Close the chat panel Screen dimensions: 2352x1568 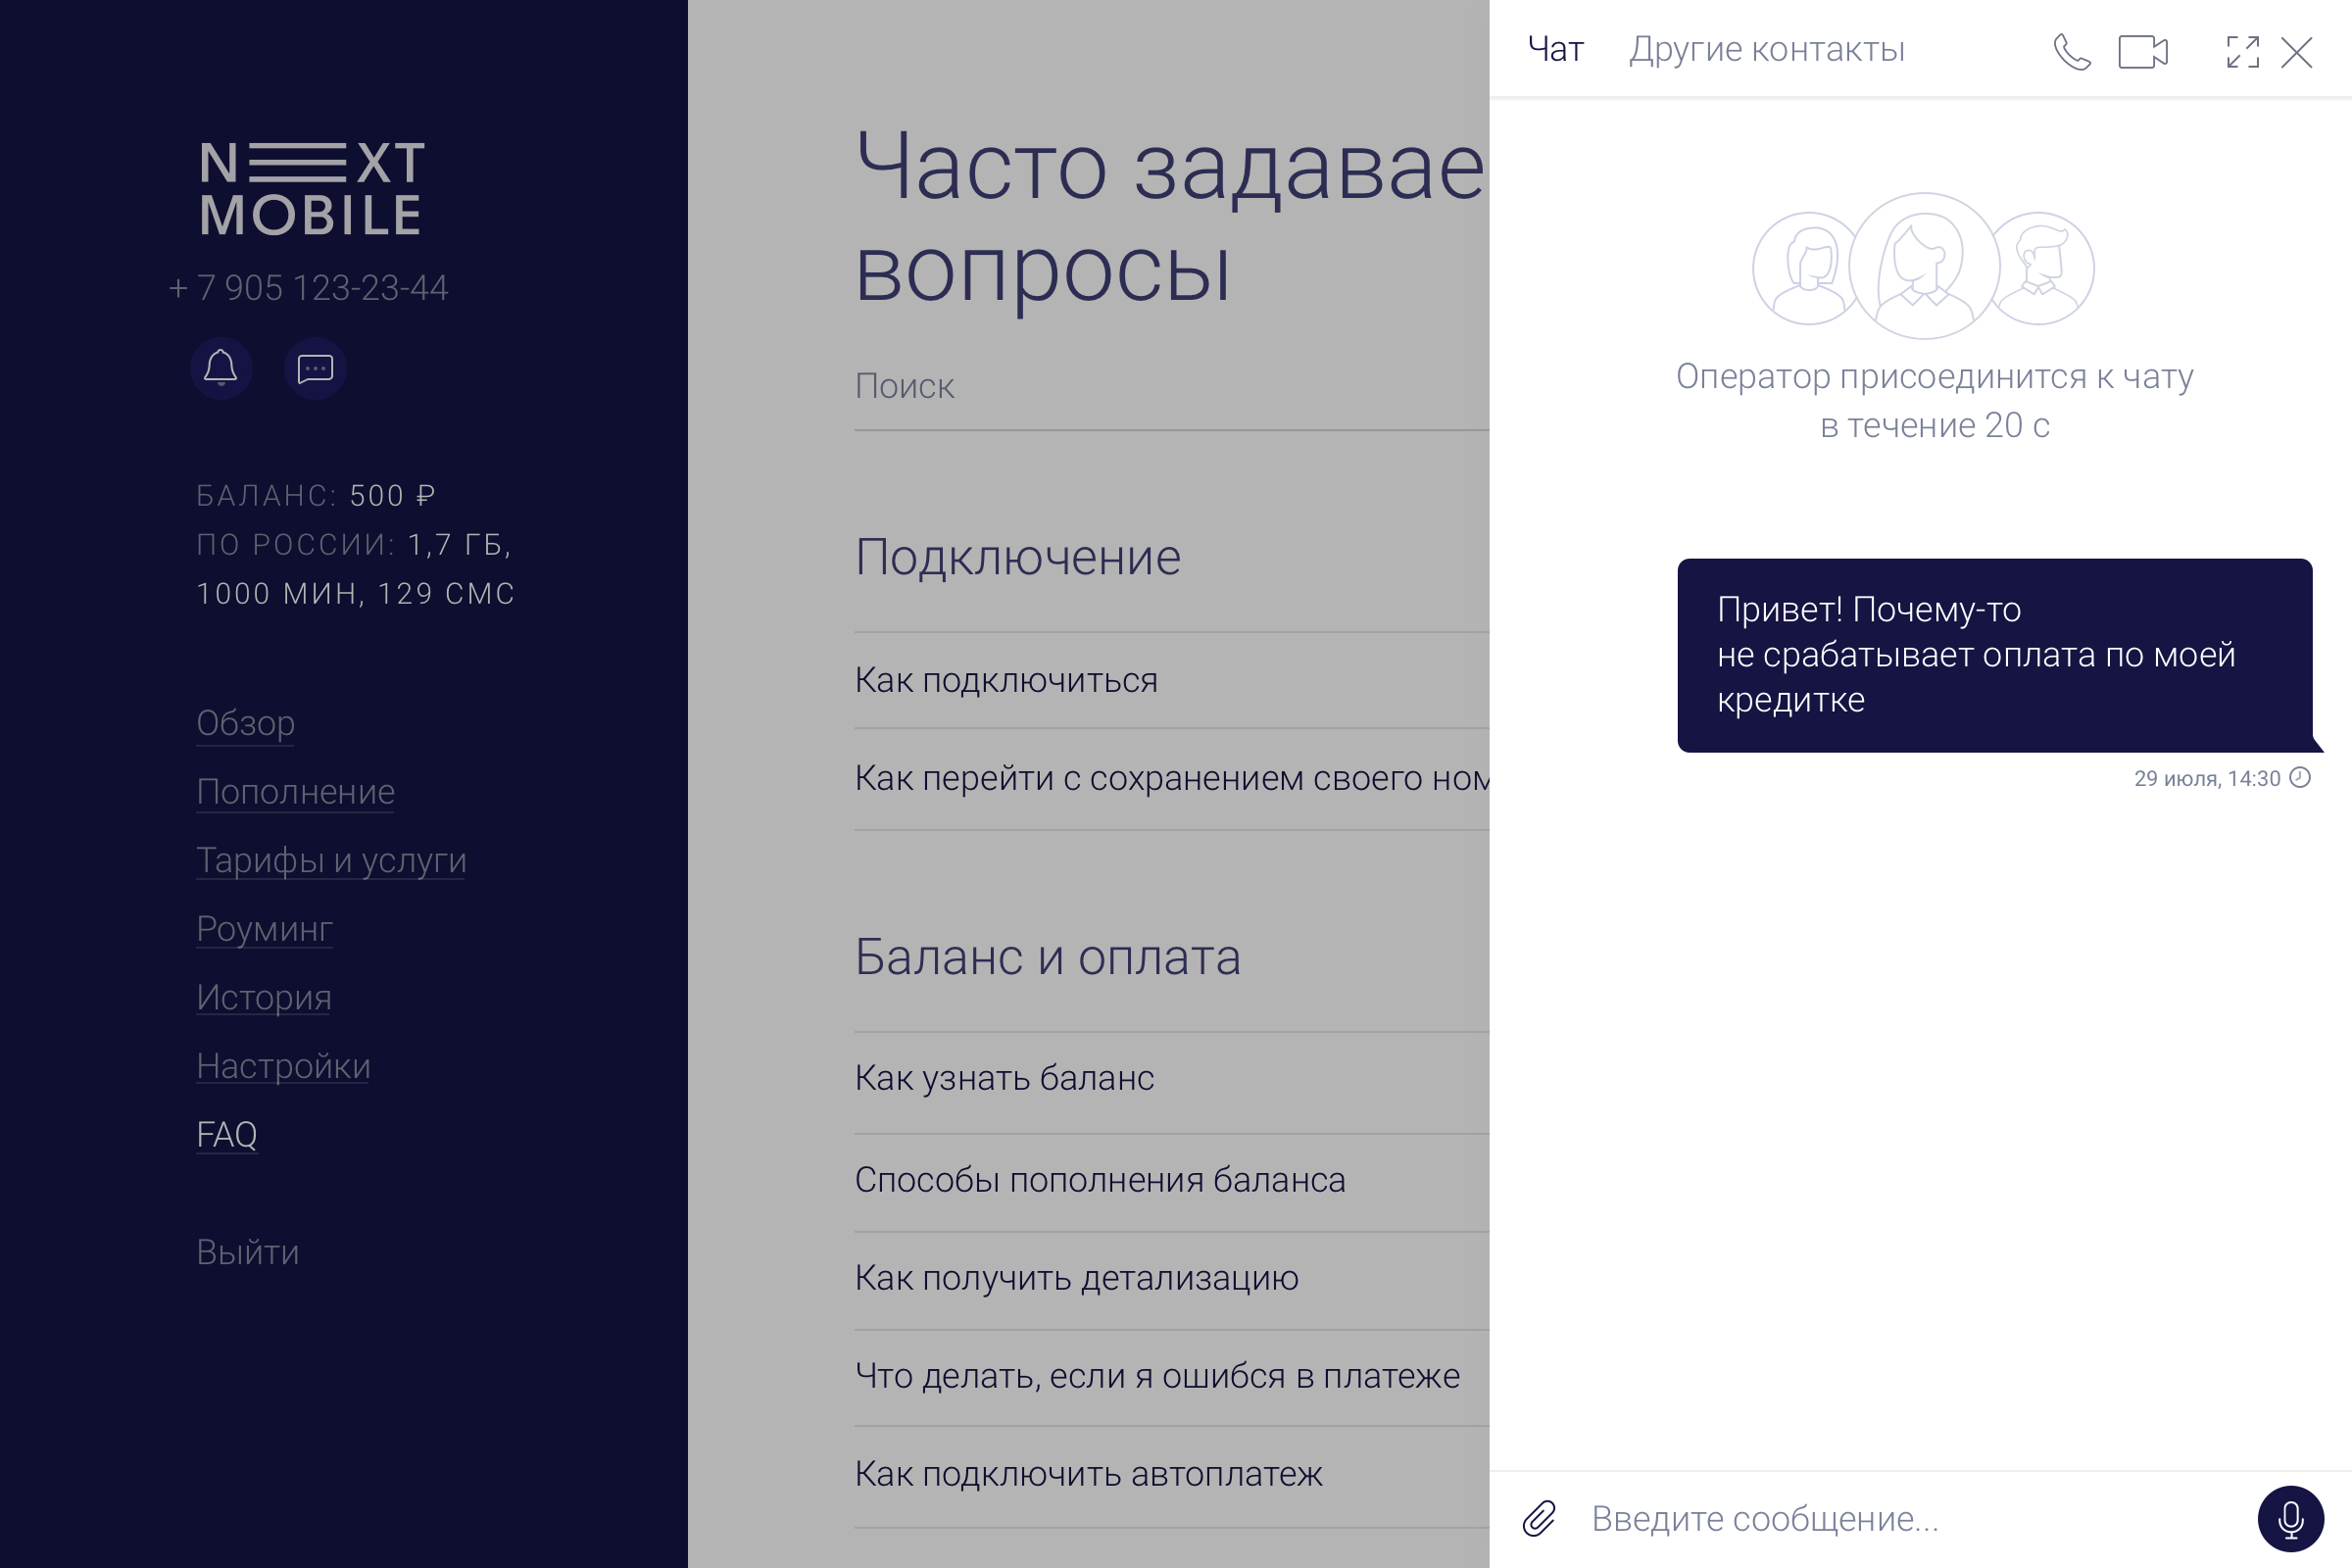2297,51
